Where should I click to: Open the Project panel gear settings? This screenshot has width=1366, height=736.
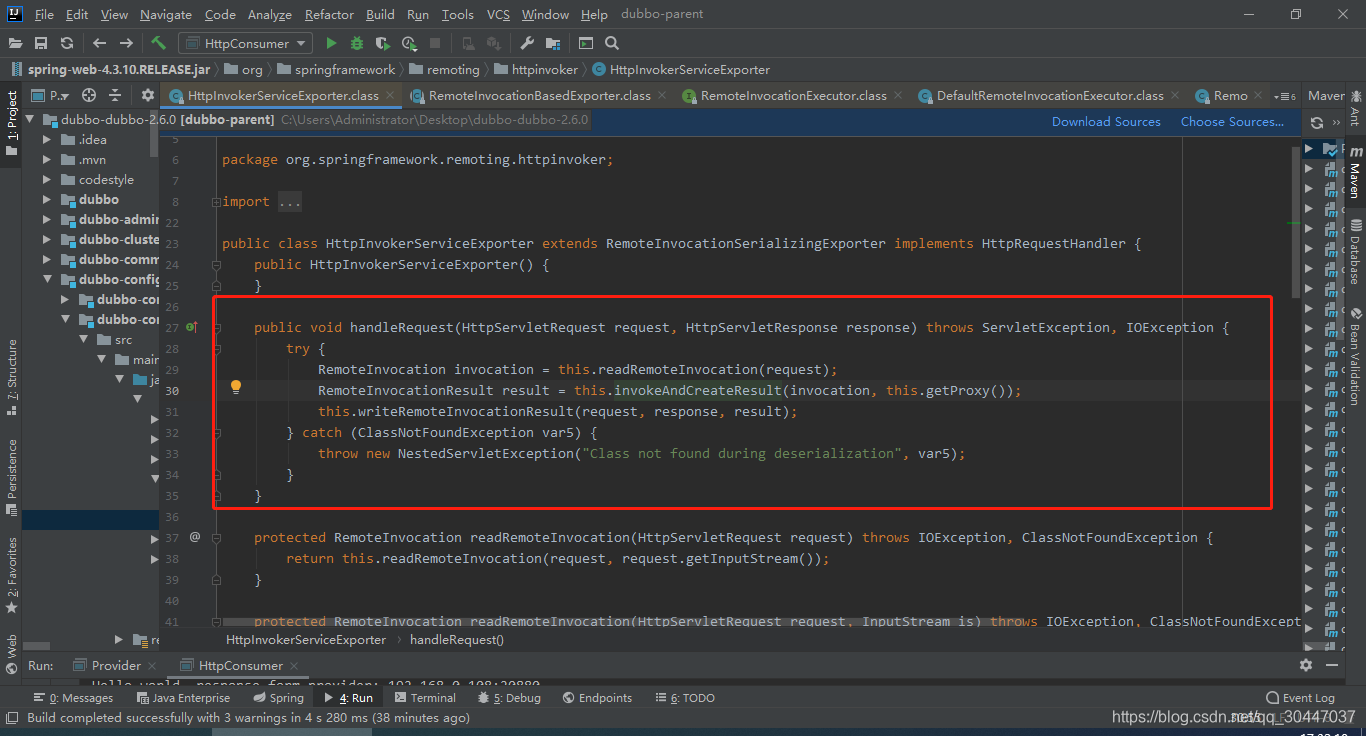point(147,95)
